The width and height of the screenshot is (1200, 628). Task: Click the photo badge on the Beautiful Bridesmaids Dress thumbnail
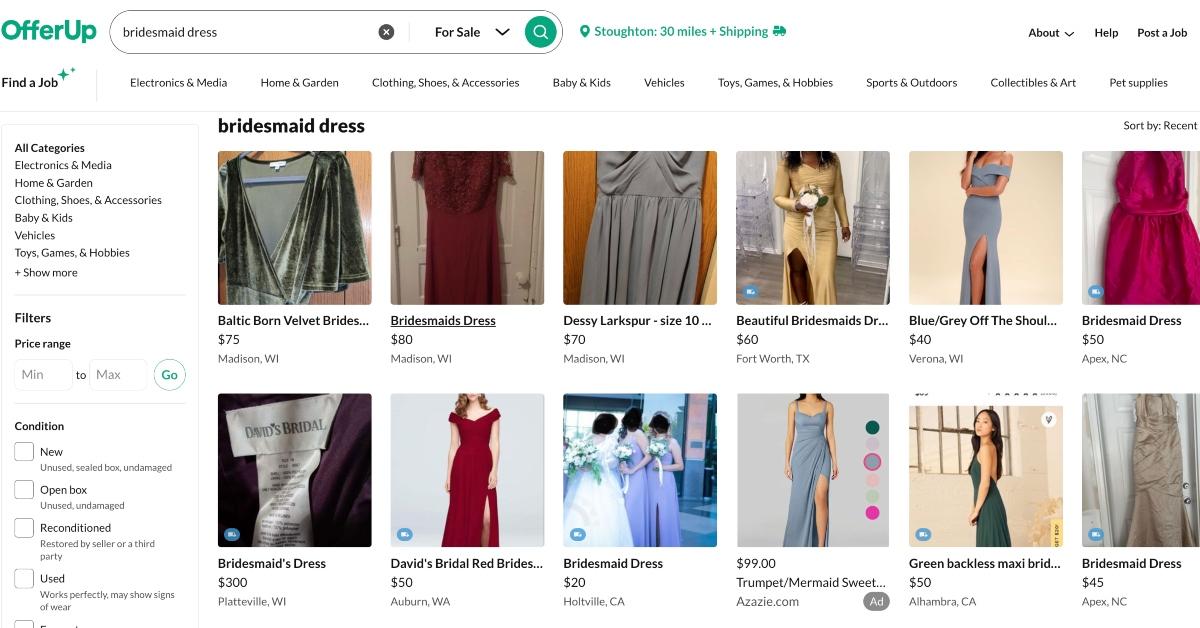750,293
